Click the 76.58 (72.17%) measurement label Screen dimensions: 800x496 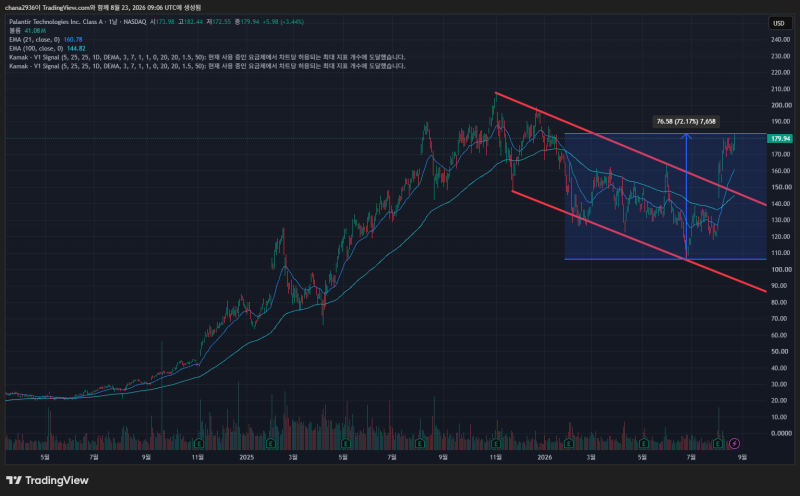pyautogui.click(x=686, y=121)
